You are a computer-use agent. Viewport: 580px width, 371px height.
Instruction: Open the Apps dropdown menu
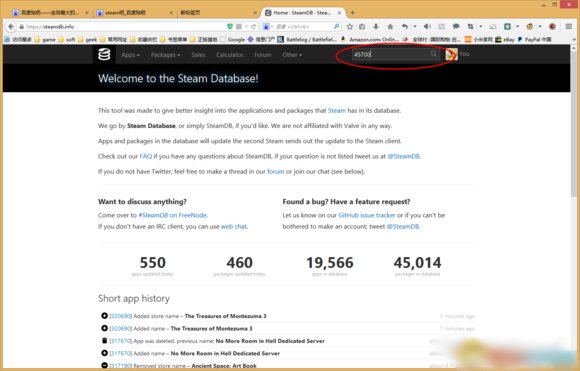click(x=131, y=55)
